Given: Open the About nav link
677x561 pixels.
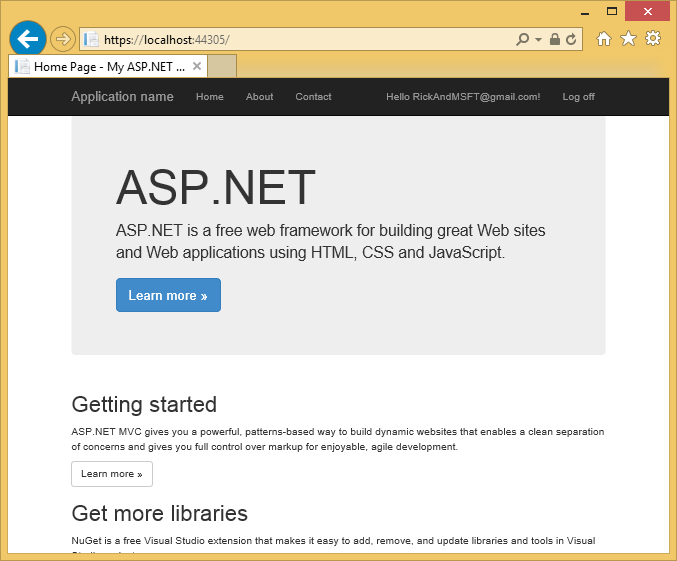Looking at the screenshot, I should [259, 97].
